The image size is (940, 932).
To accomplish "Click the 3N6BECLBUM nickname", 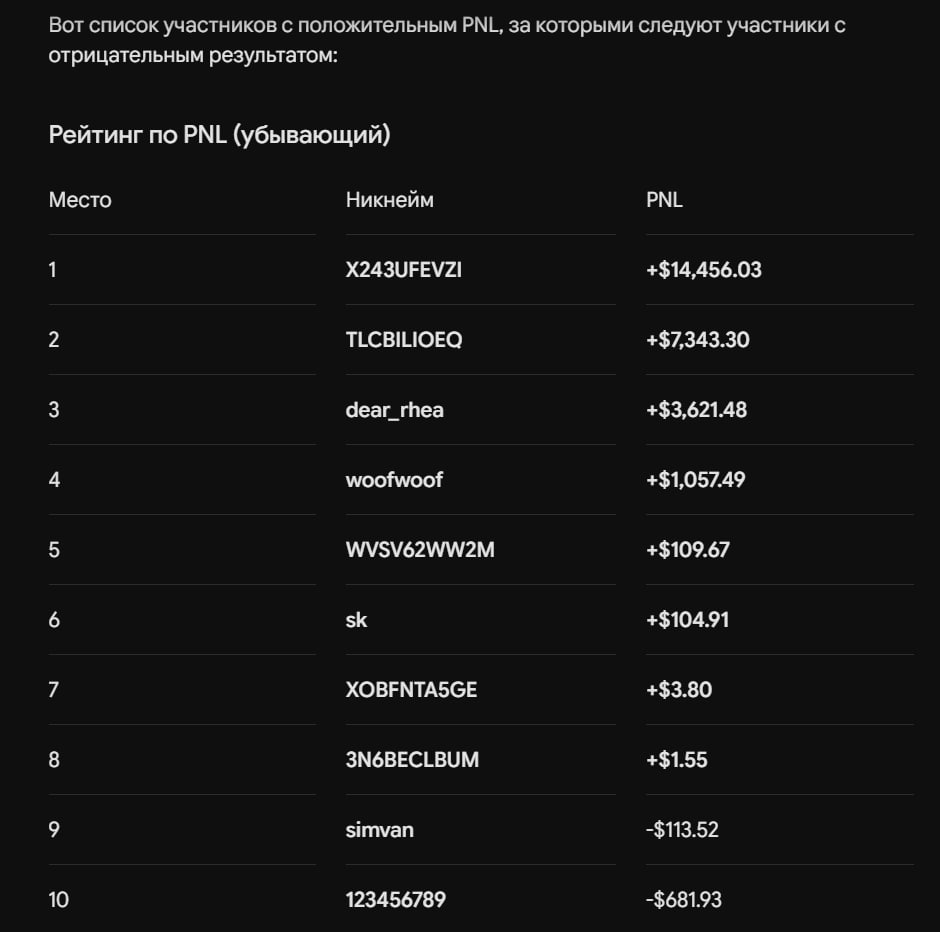I will coord(412,760).
